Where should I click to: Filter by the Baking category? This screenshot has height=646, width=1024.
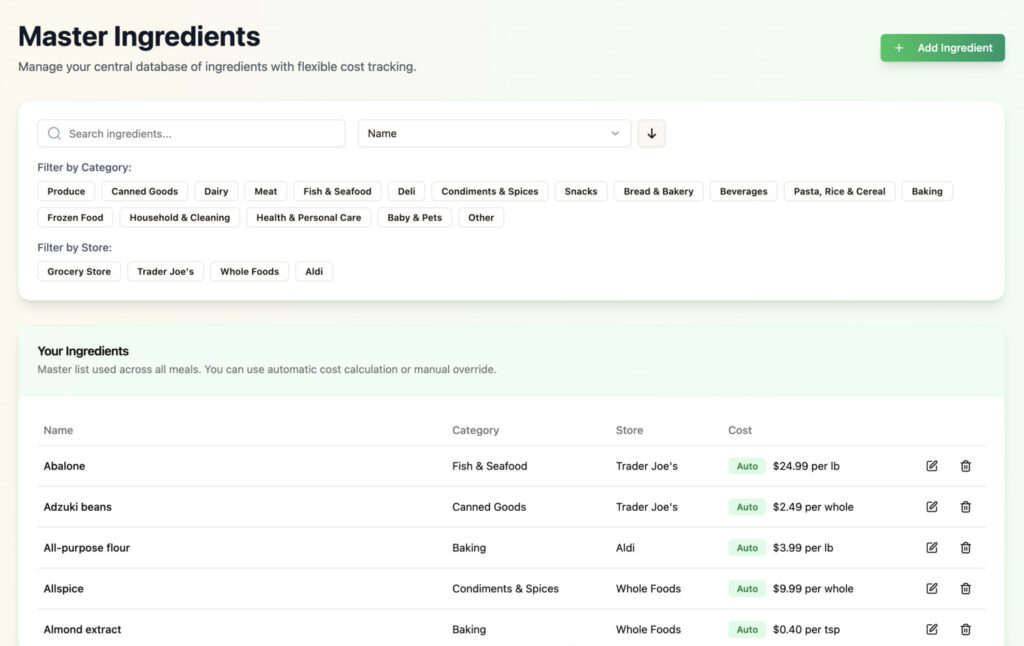point(926,191)
